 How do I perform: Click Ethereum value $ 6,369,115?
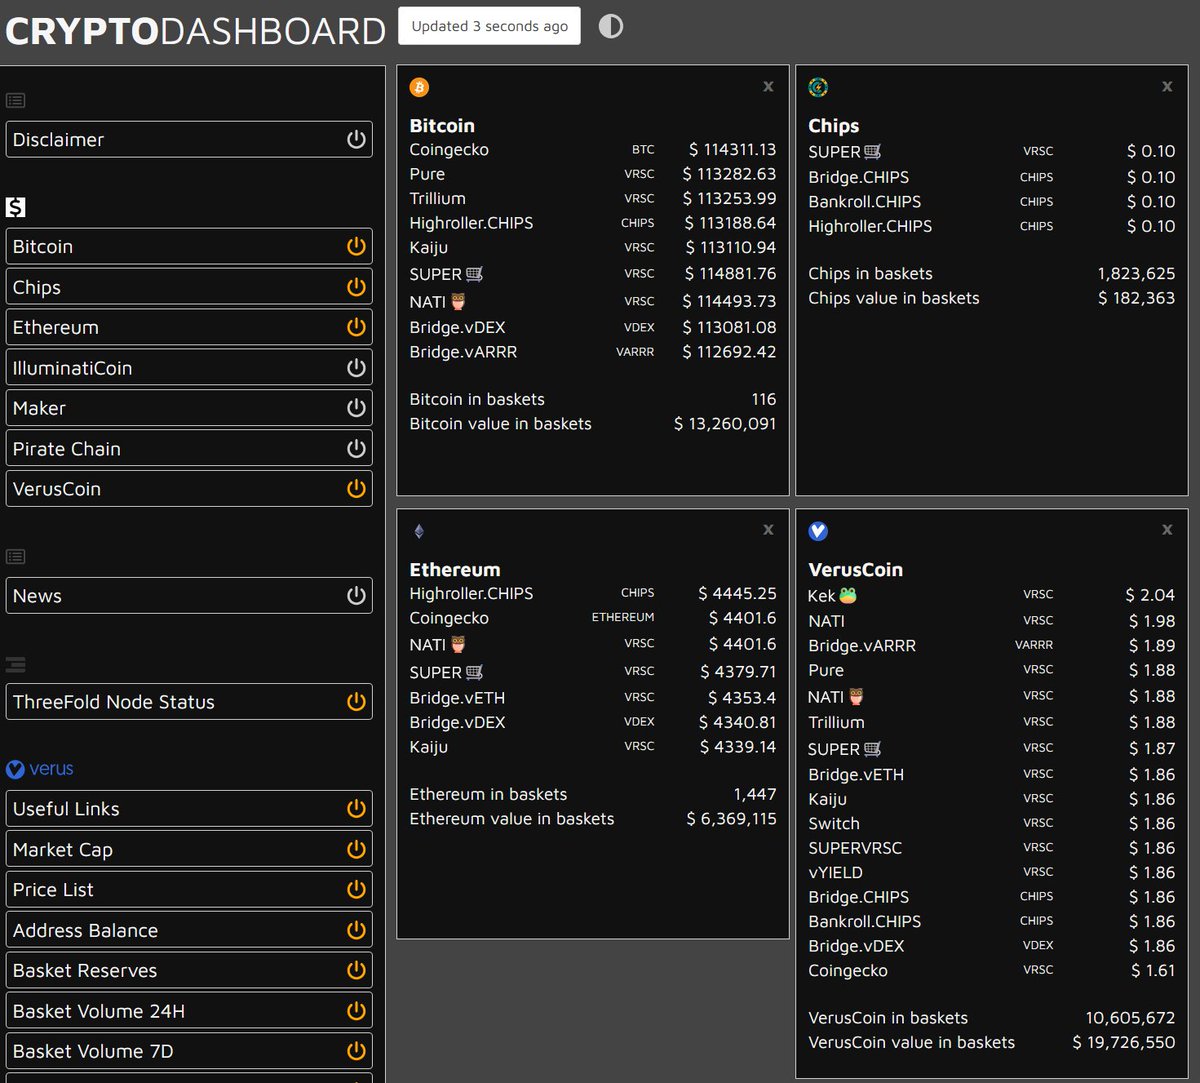(731, 819)
